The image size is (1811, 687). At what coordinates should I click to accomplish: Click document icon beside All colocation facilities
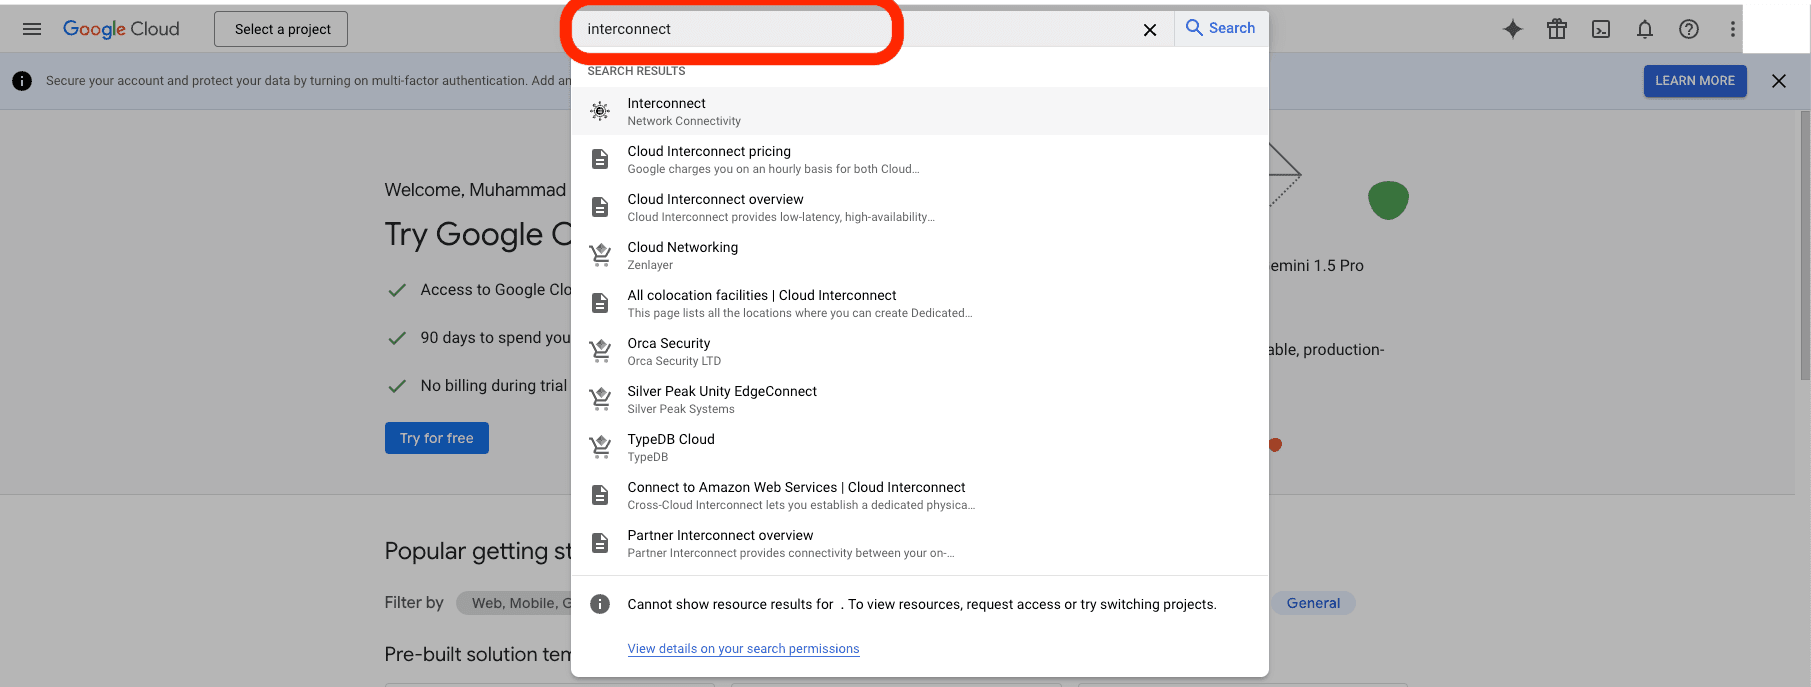click(x=600, y=303)
